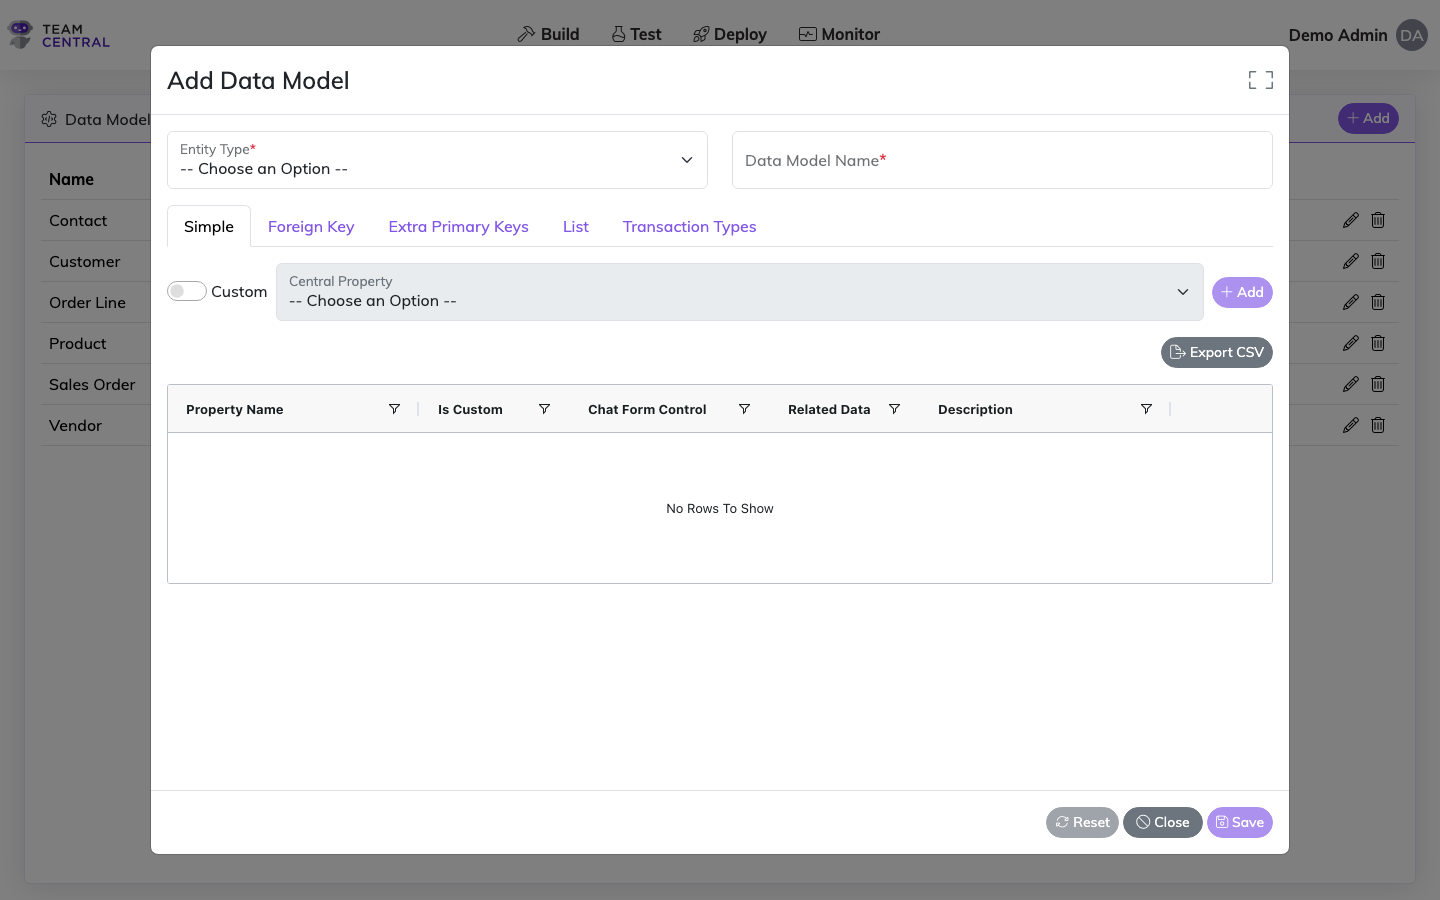The height and width of the screenshot is (900, 1440).
Task: Reset the Add Data Model form
Action: 1082,822
